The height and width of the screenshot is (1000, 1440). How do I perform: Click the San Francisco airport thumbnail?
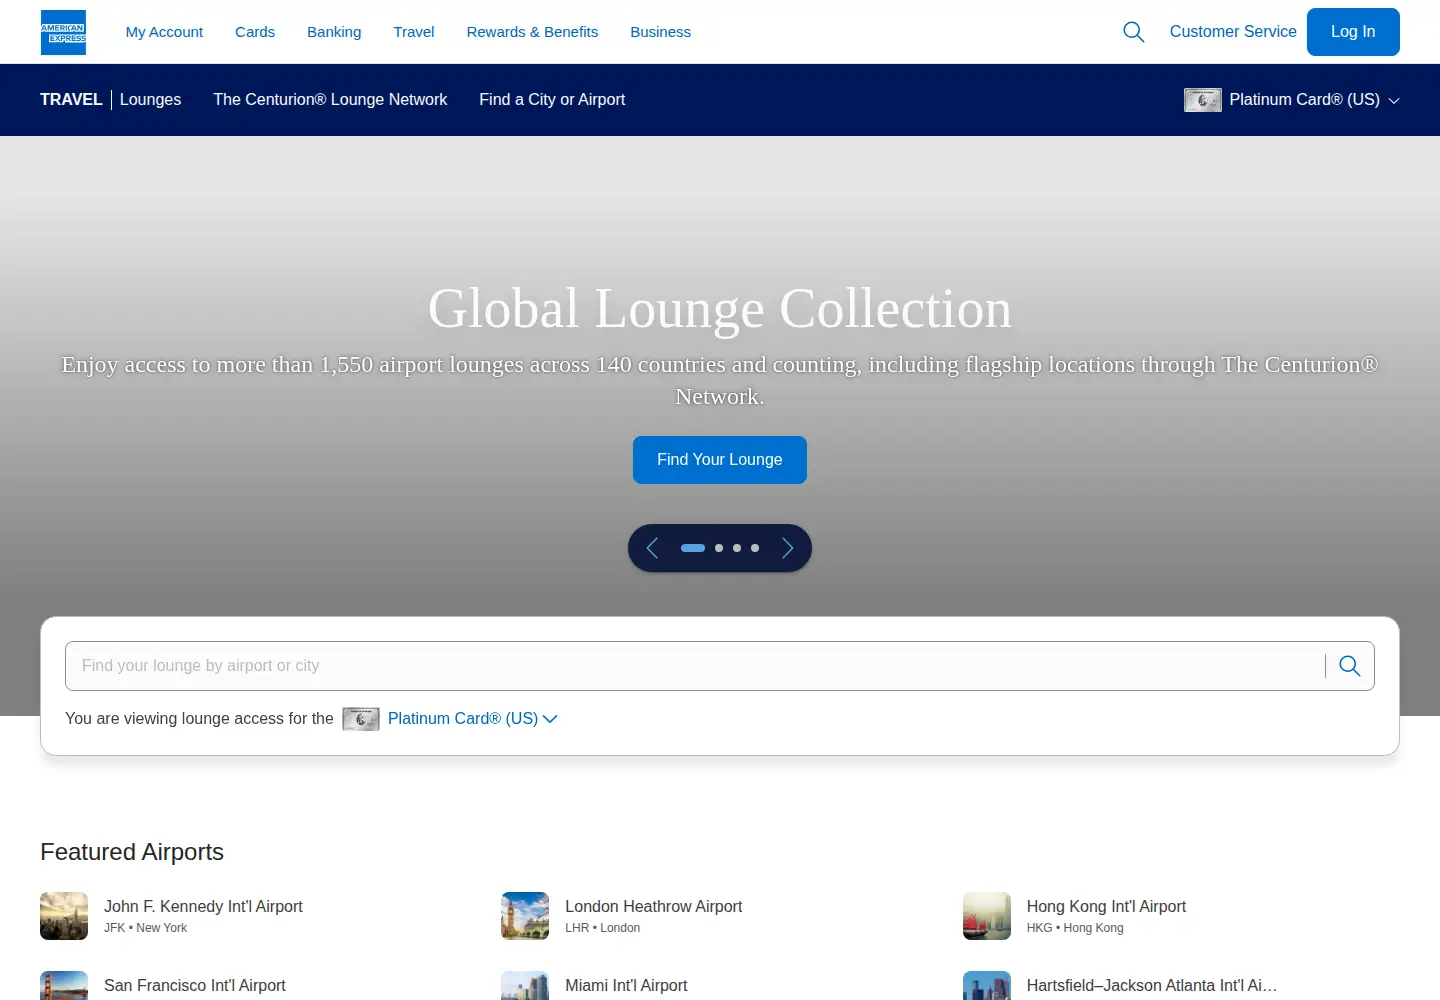(64, 986)
